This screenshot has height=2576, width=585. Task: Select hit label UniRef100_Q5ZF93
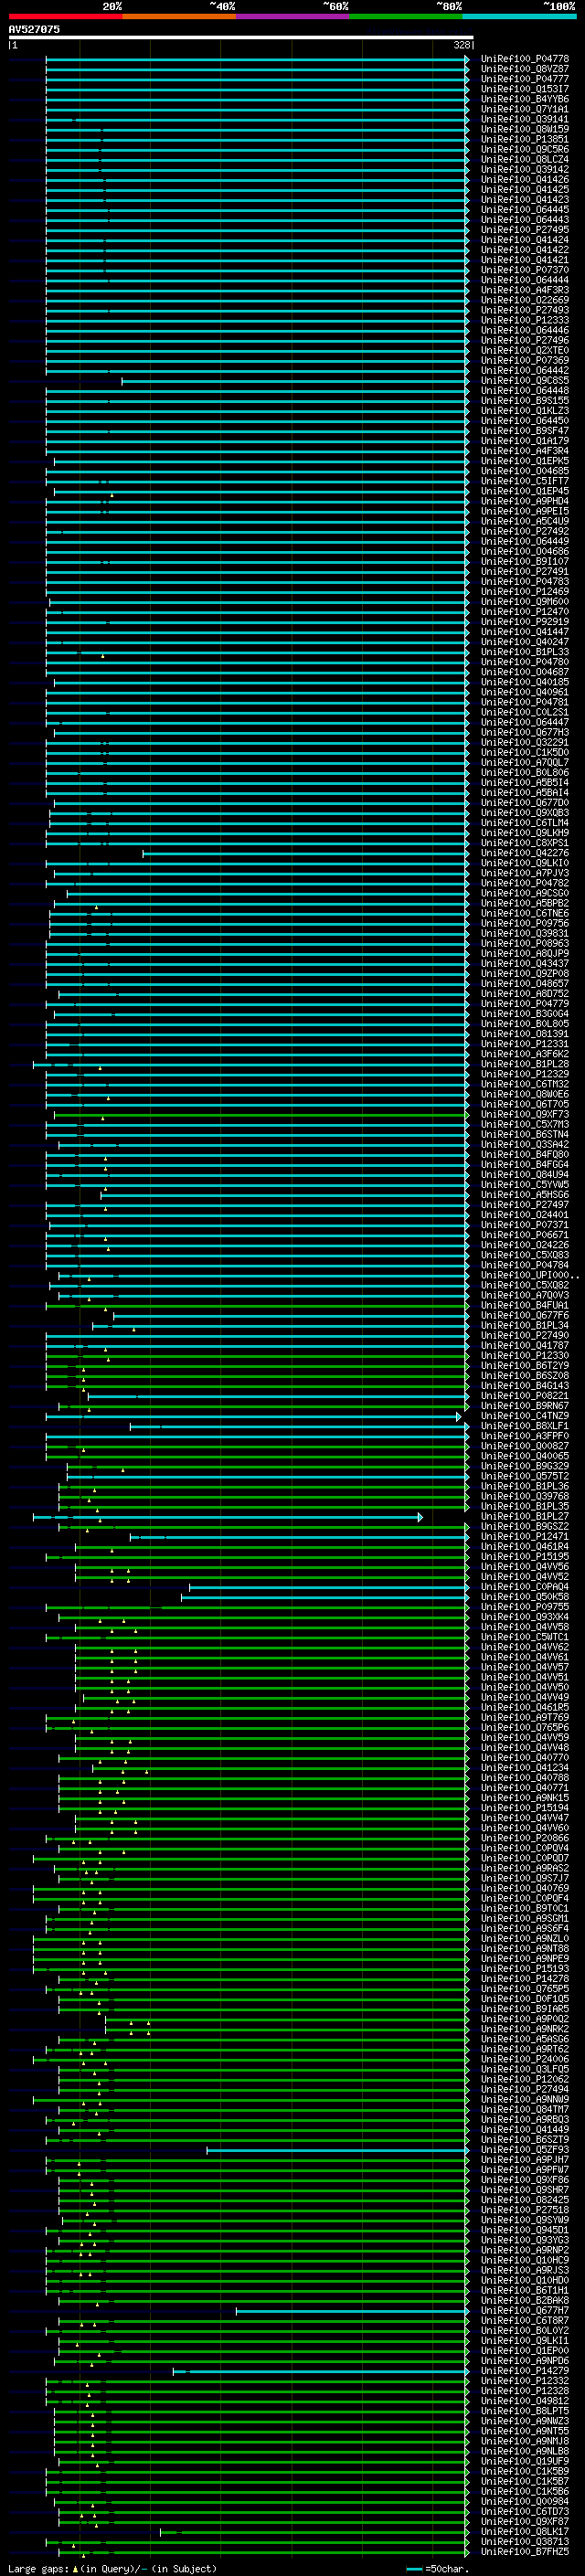(x=524, y=2149)
